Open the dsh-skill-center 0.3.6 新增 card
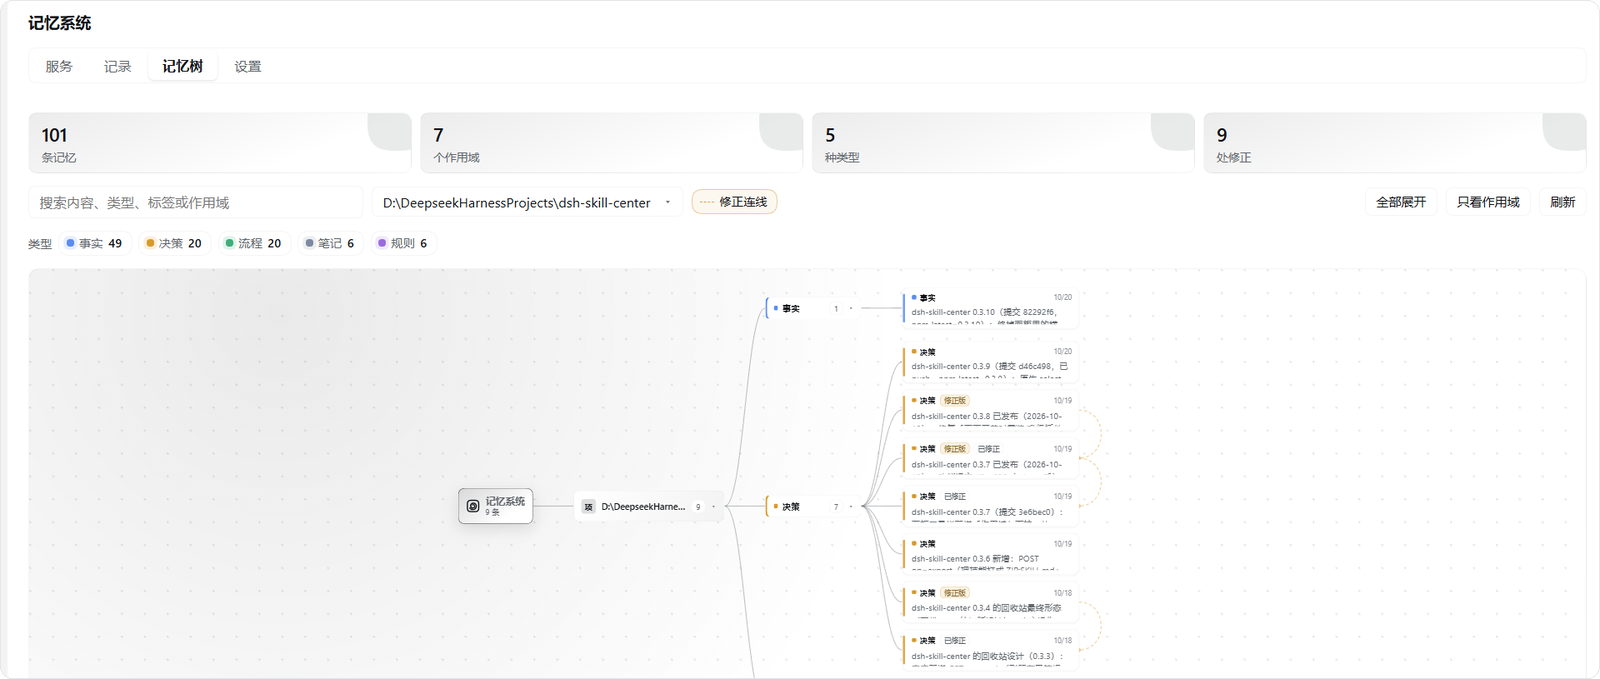Screen dimensions: 1600x679 pos(991,554)
